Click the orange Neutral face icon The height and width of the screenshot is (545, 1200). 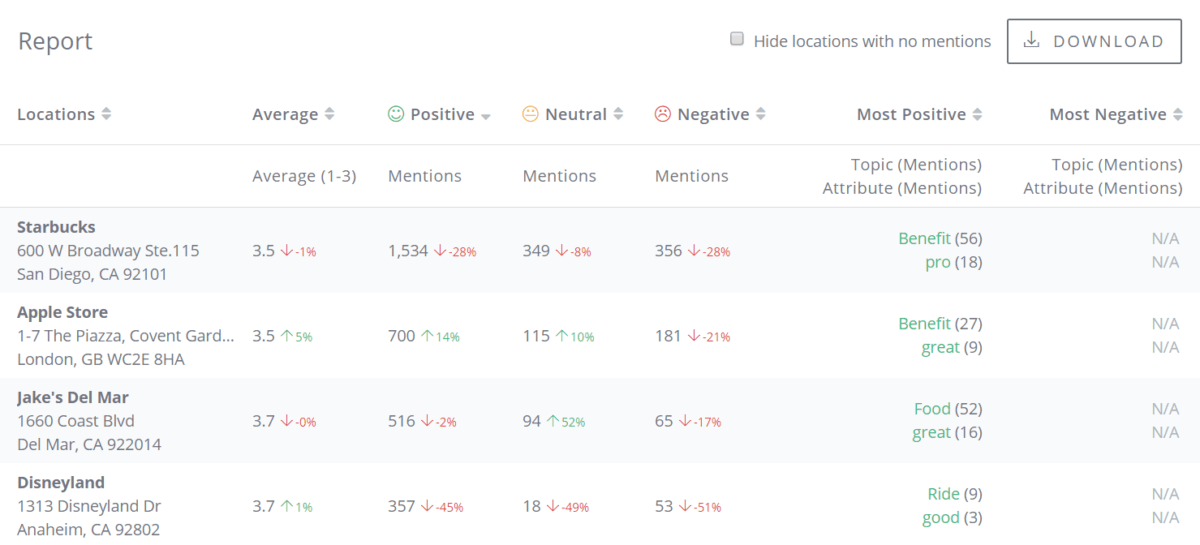(x=530, y=114)
